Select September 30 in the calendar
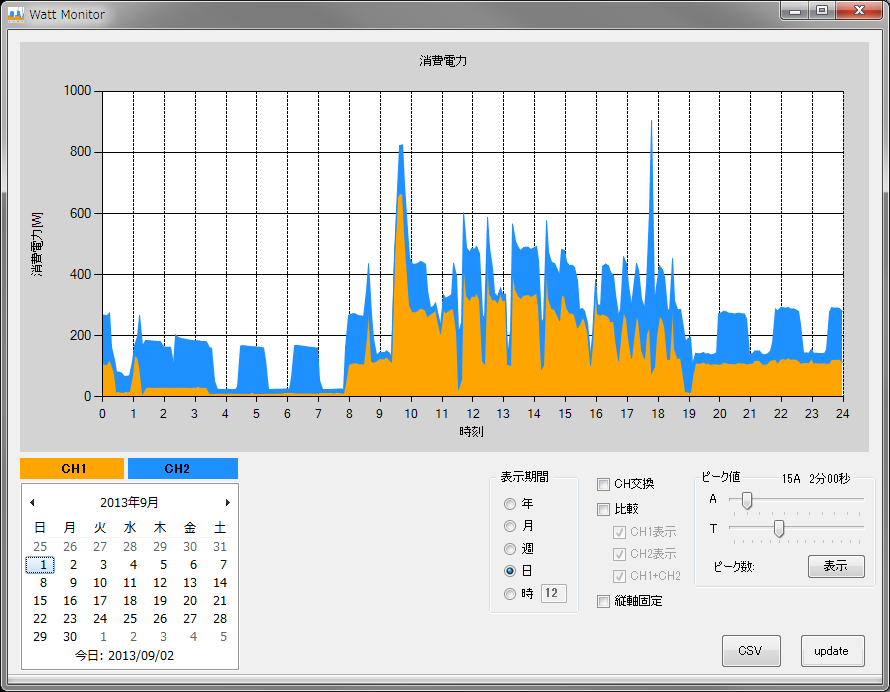The height and width of the screenshot is (692, 890). coord(70,637)
